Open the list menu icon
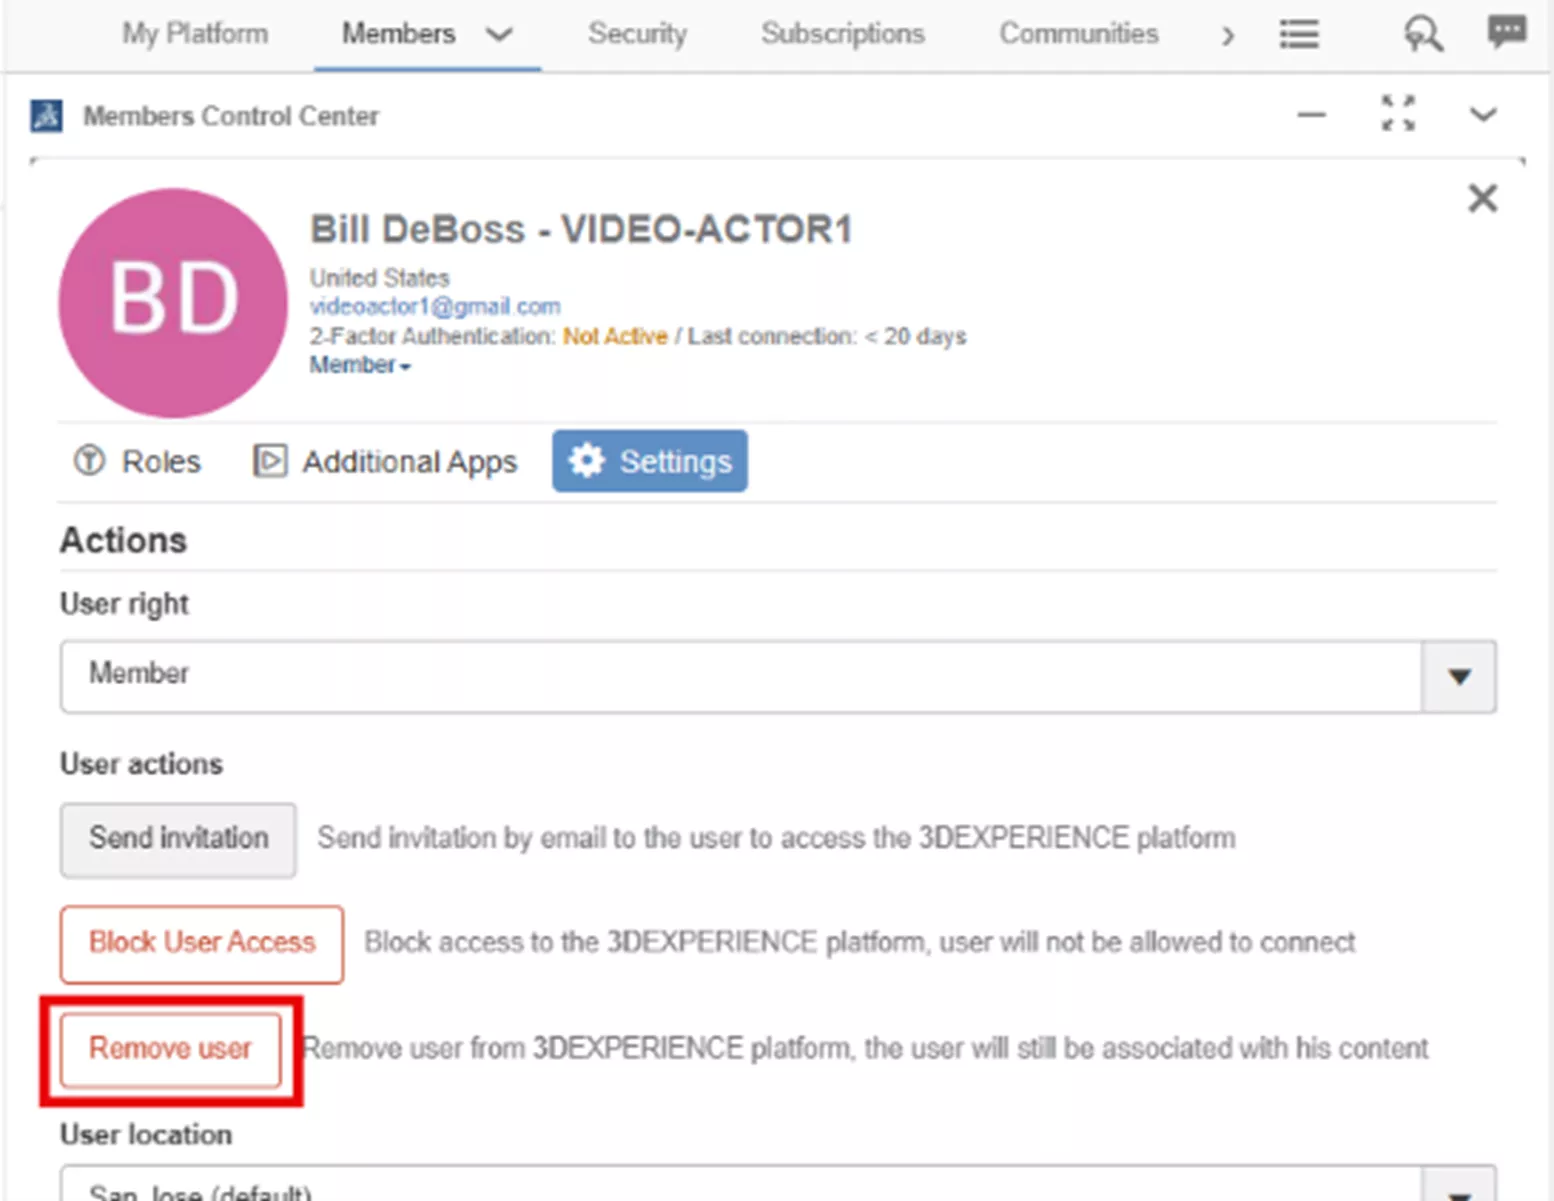 tap(1299, 34)
